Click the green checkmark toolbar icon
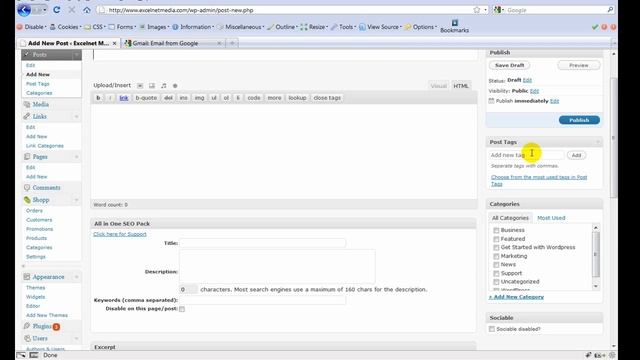Viewport: 640px width, 360px height. [x=595, y=27]
